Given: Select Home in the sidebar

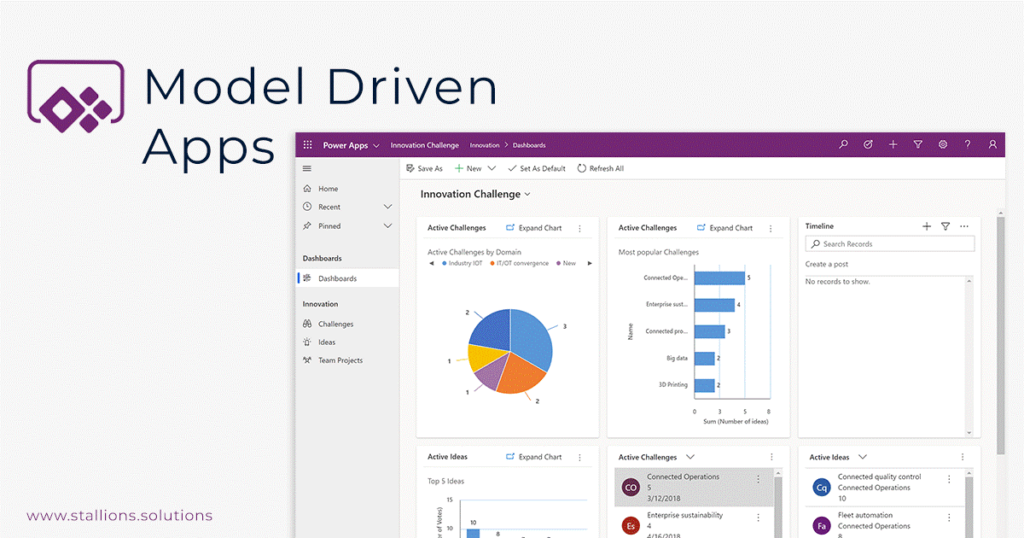Looking at the screenshot, I should tap(348, 188).
